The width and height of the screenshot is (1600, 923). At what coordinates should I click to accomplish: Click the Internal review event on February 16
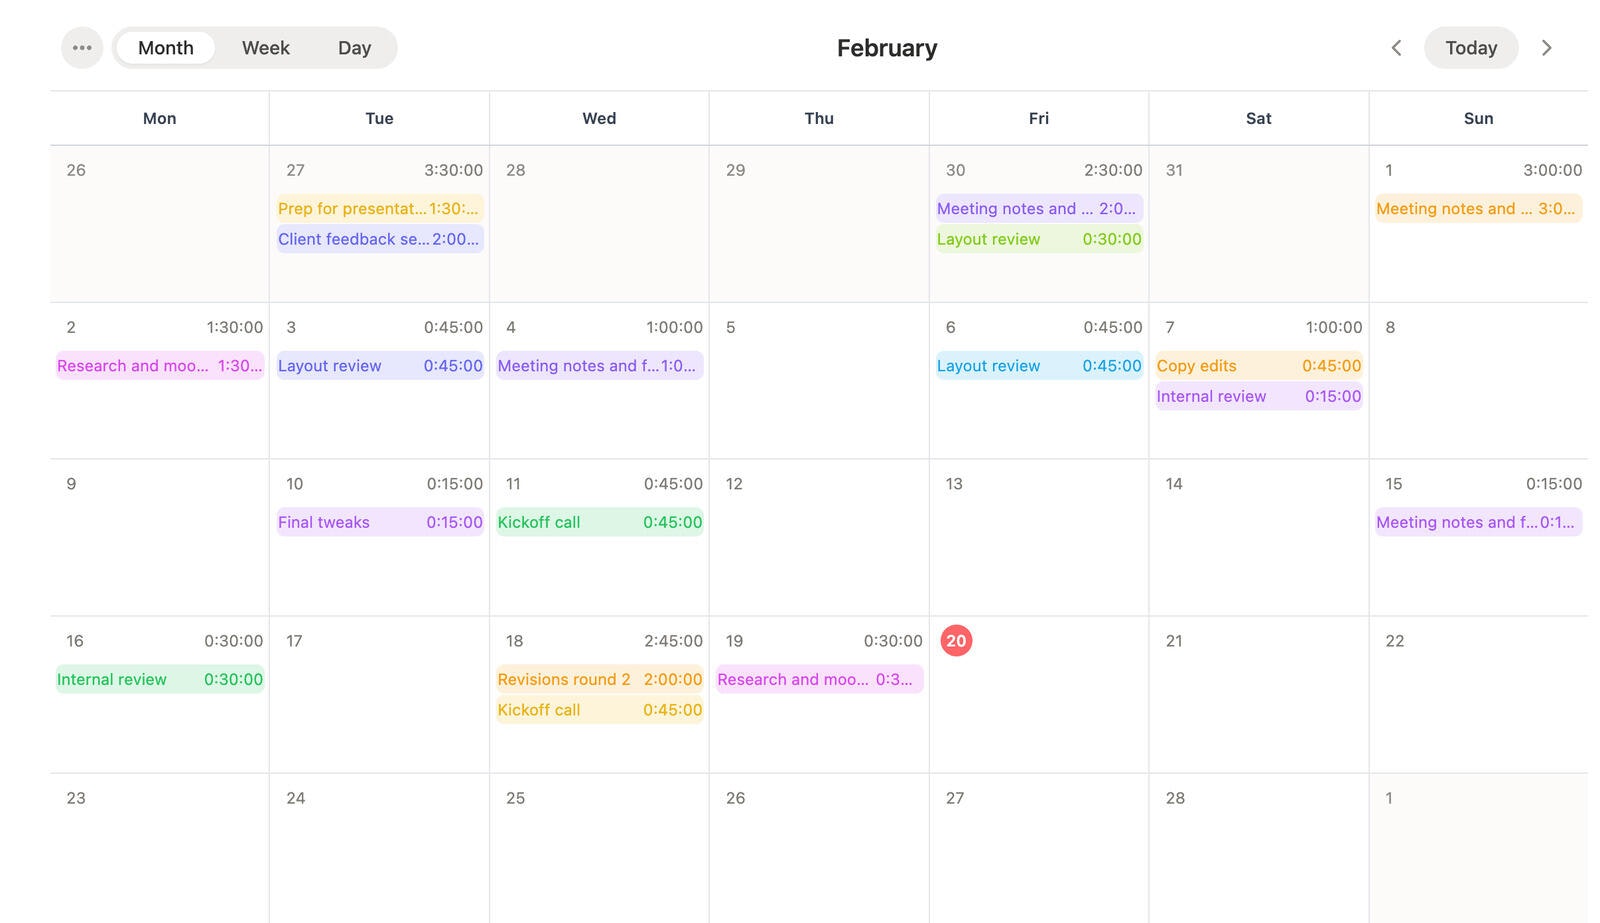coord(159,679)
